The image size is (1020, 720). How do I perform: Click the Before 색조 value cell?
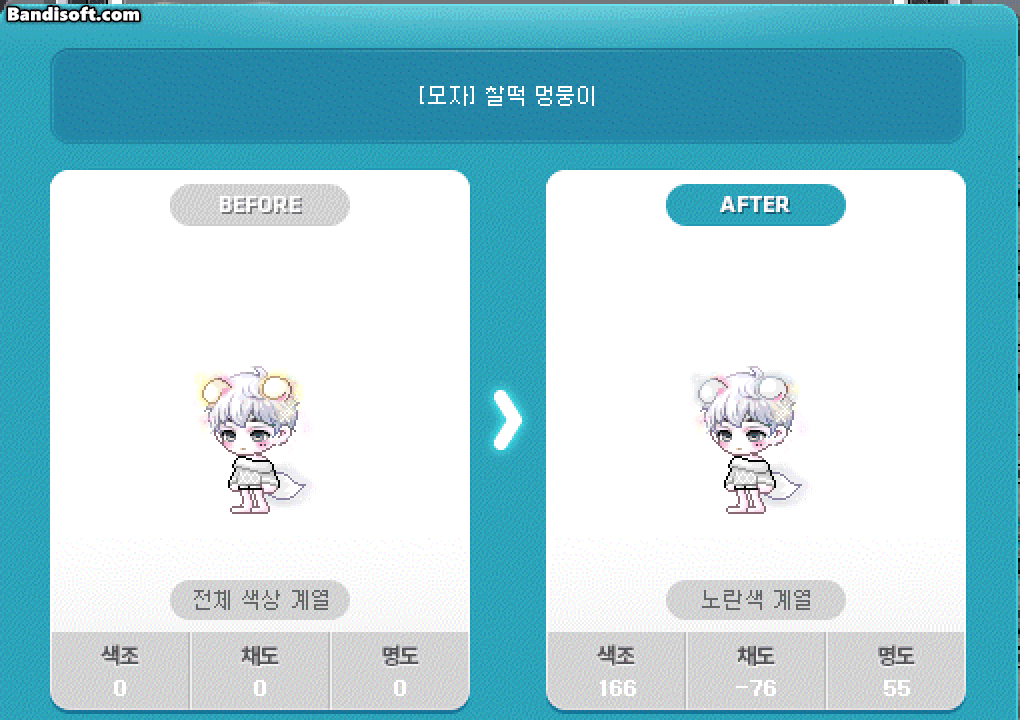pyautogui.click(x=120, y=671)
